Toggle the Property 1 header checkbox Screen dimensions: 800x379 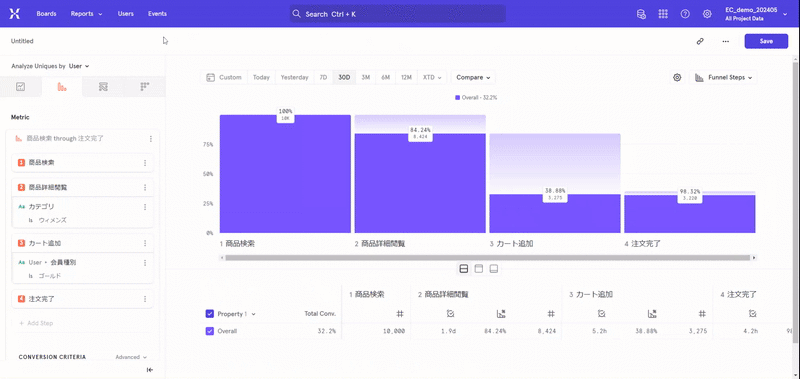point(210,314)
